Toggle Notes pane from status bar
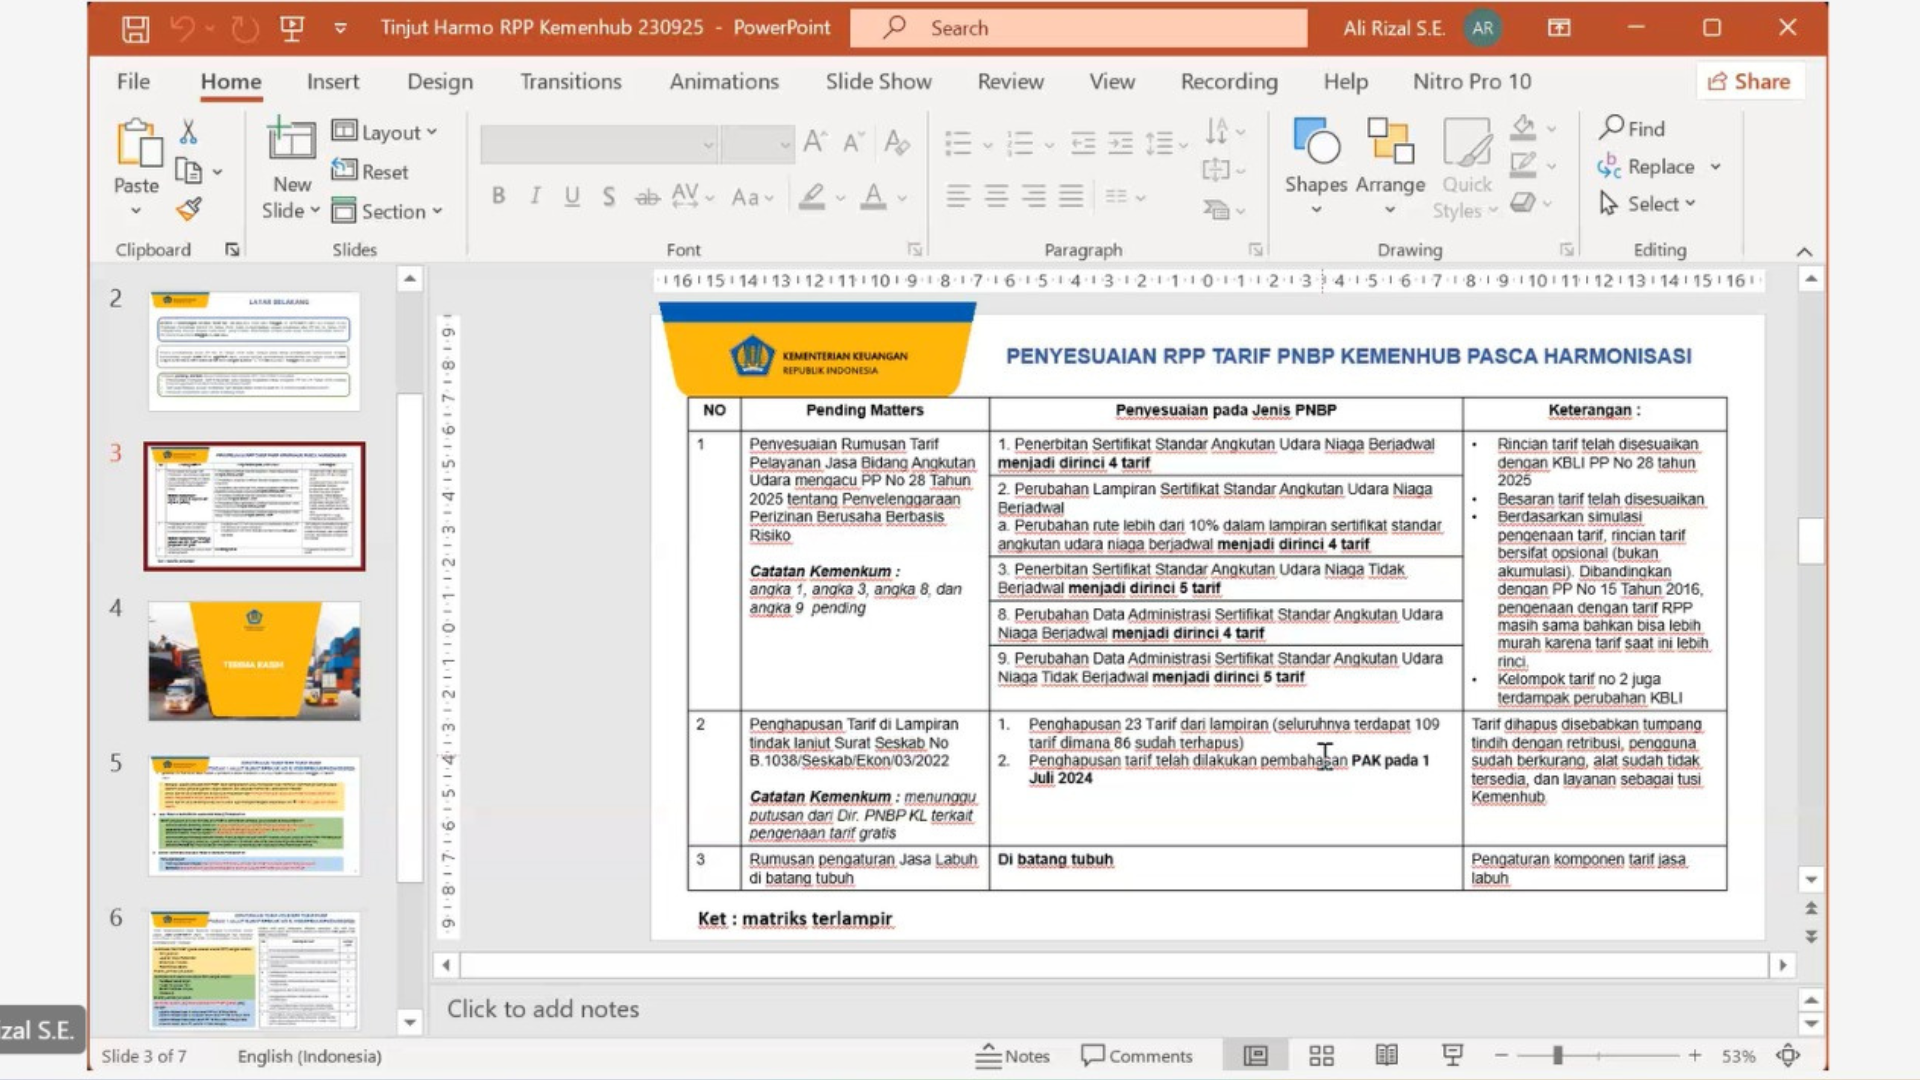Screen dimensions: 1920x1080 (1012, 1056)
